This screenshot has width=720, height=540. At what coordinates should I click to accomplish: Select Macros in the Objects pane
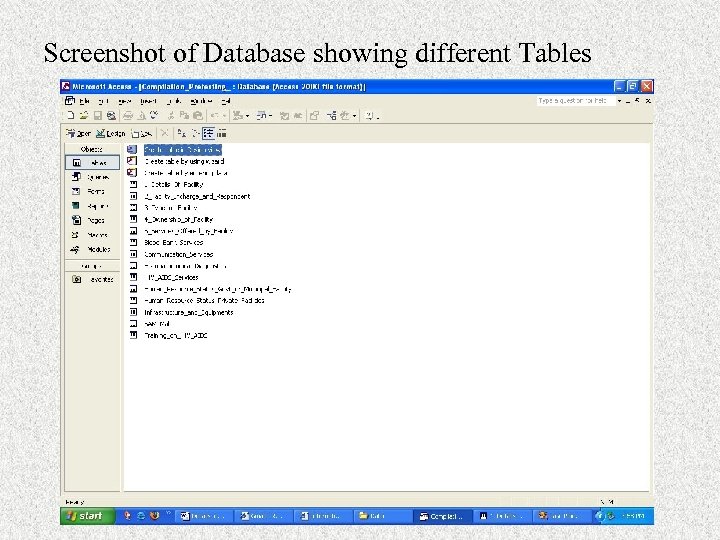pos(92,235)
